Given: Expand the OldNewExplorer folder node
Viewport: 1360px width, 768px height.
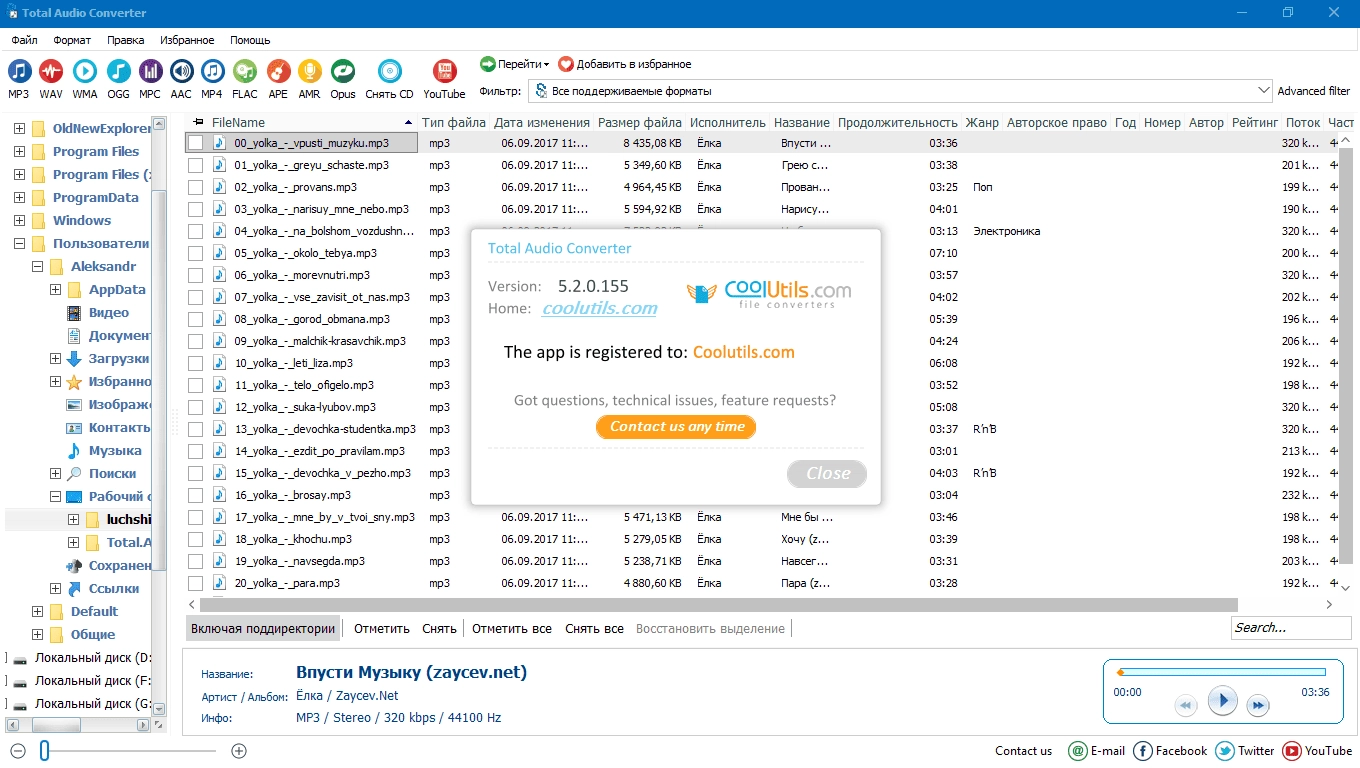Looking at the screenshot, I should pos(19,128).
